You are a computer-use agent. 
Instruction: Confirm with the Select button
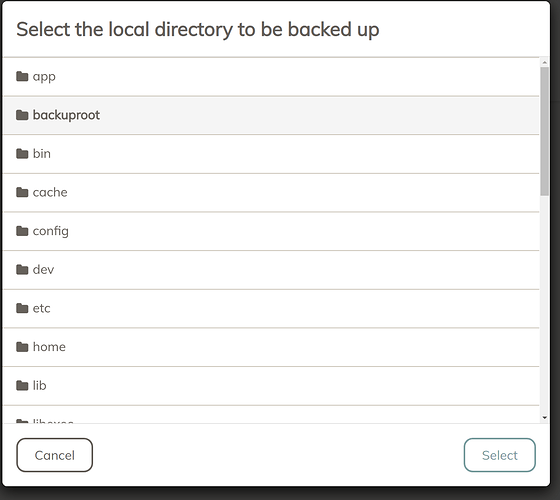coord(500,455)
